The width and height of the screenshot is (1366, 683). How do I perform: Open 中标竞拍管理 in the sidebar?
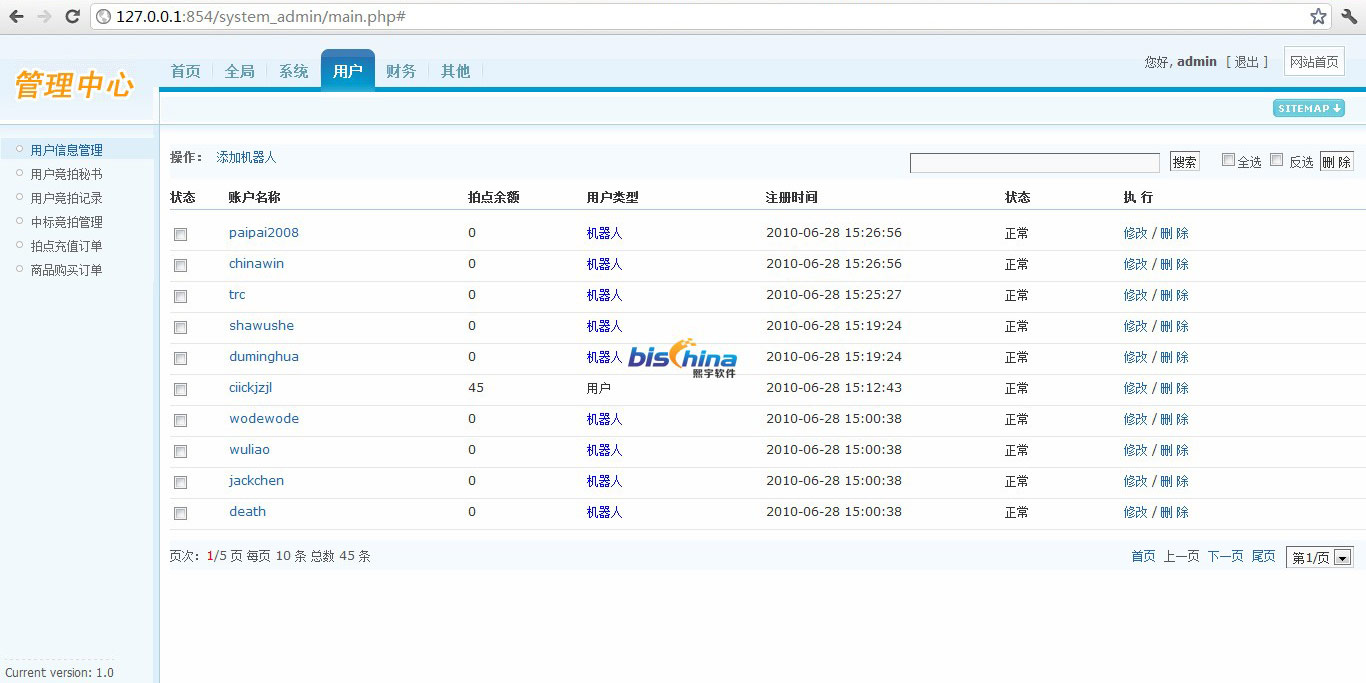point(67,222)
